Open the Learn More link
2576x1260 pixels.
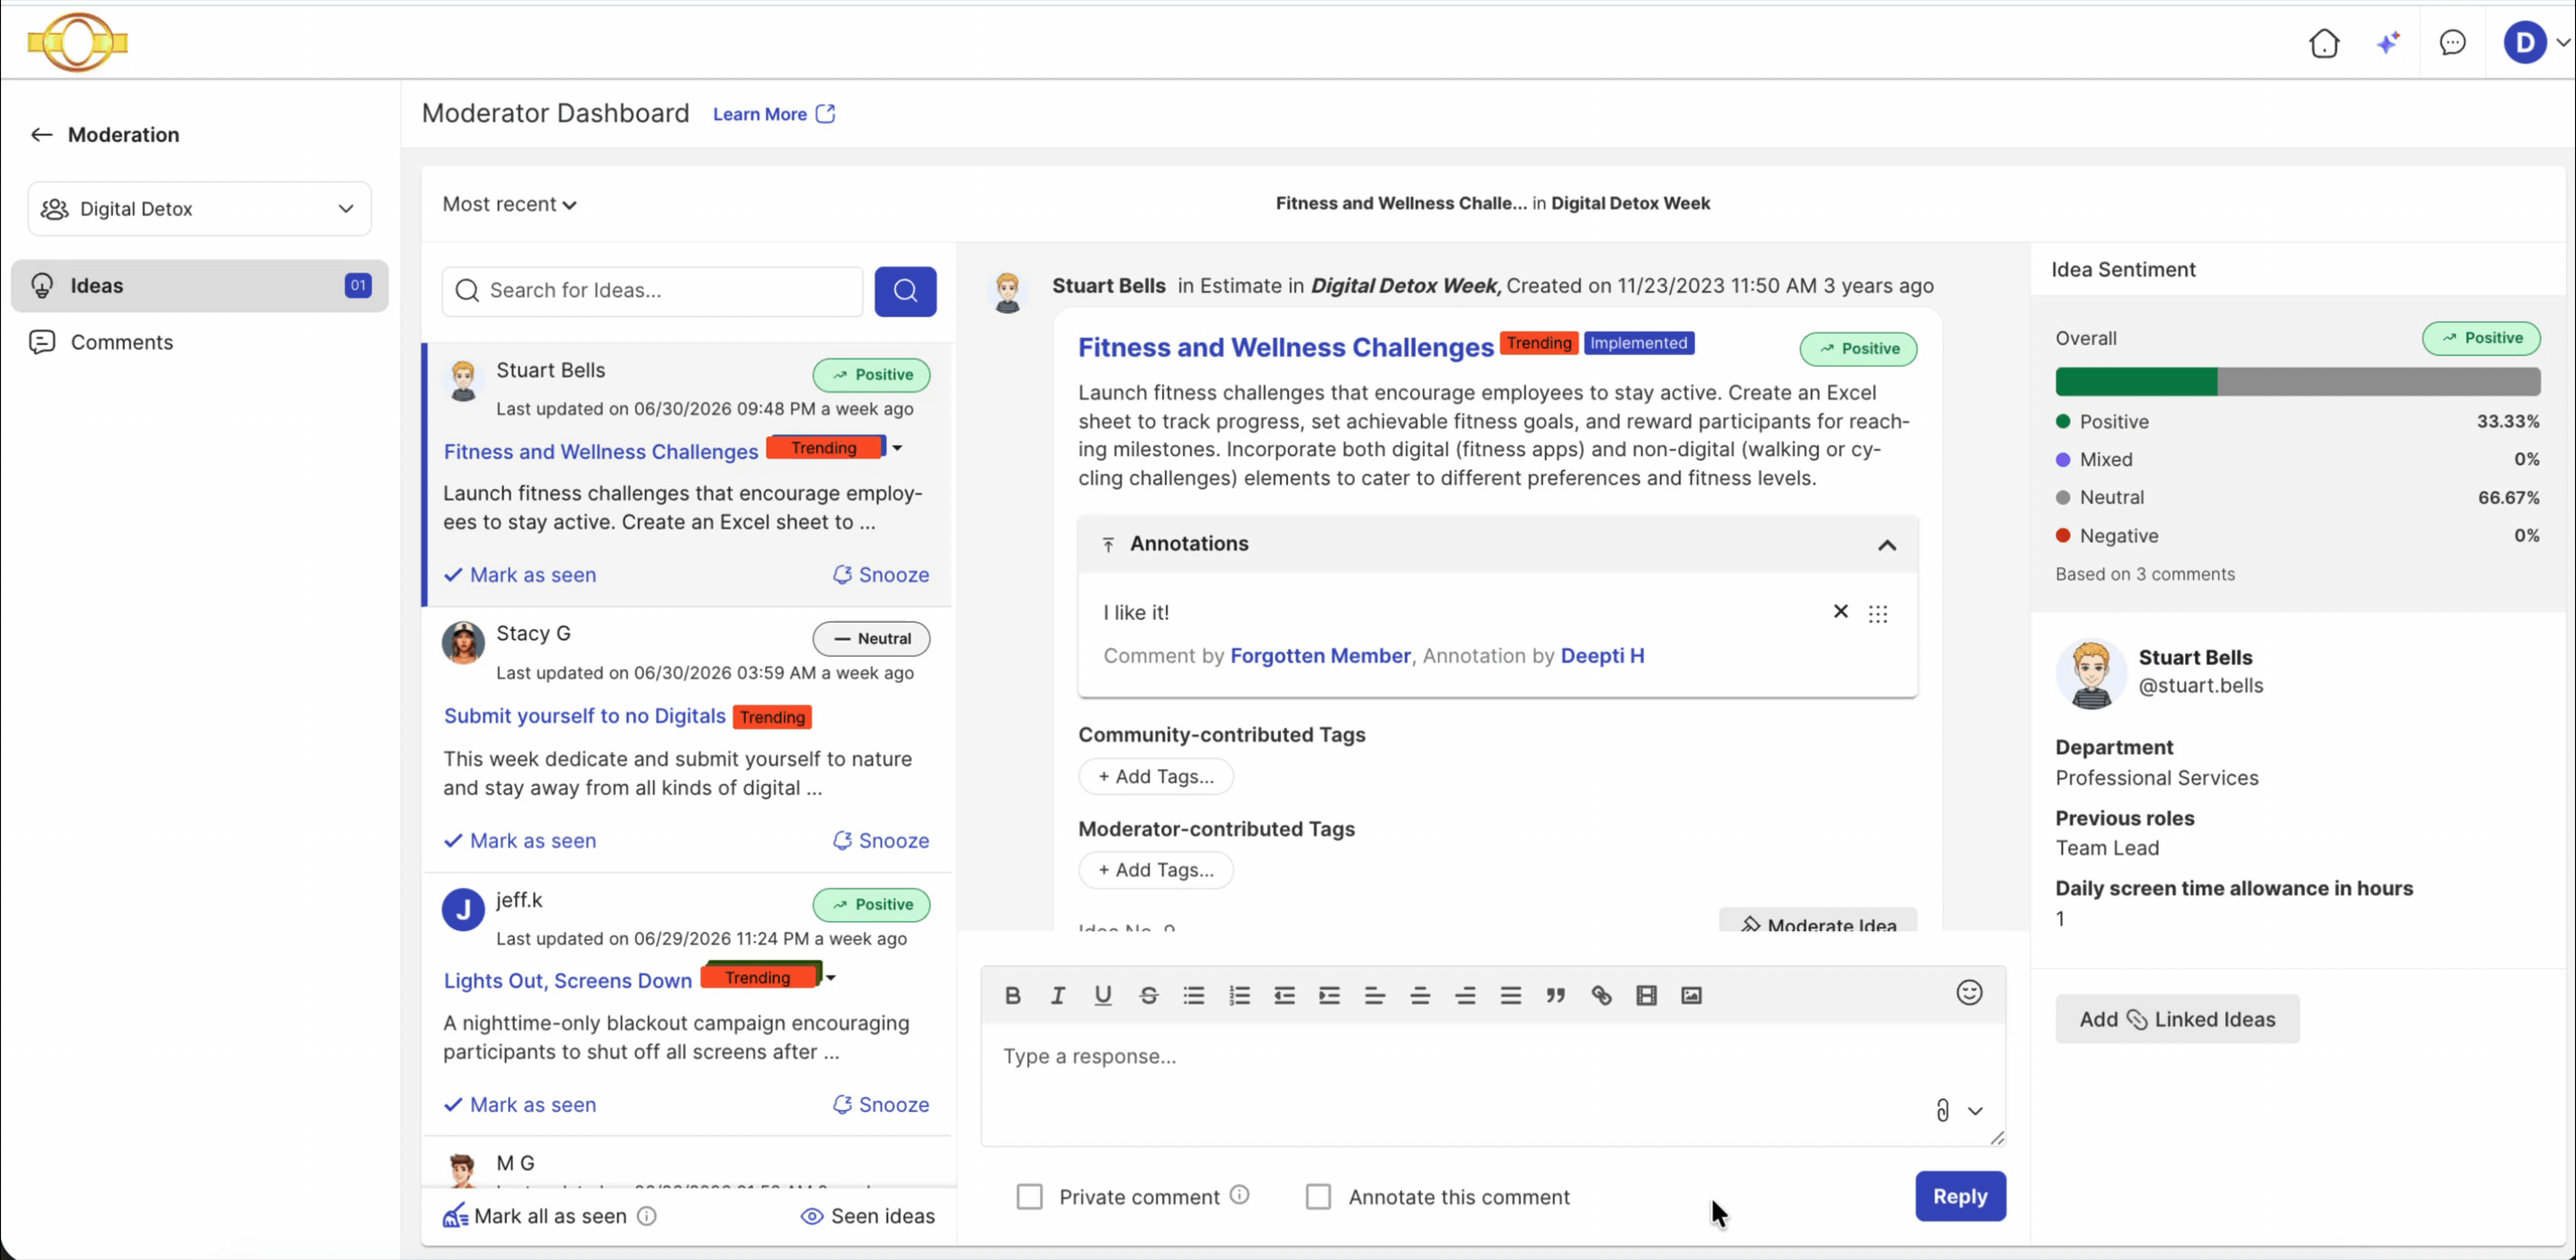coord(773,114)
